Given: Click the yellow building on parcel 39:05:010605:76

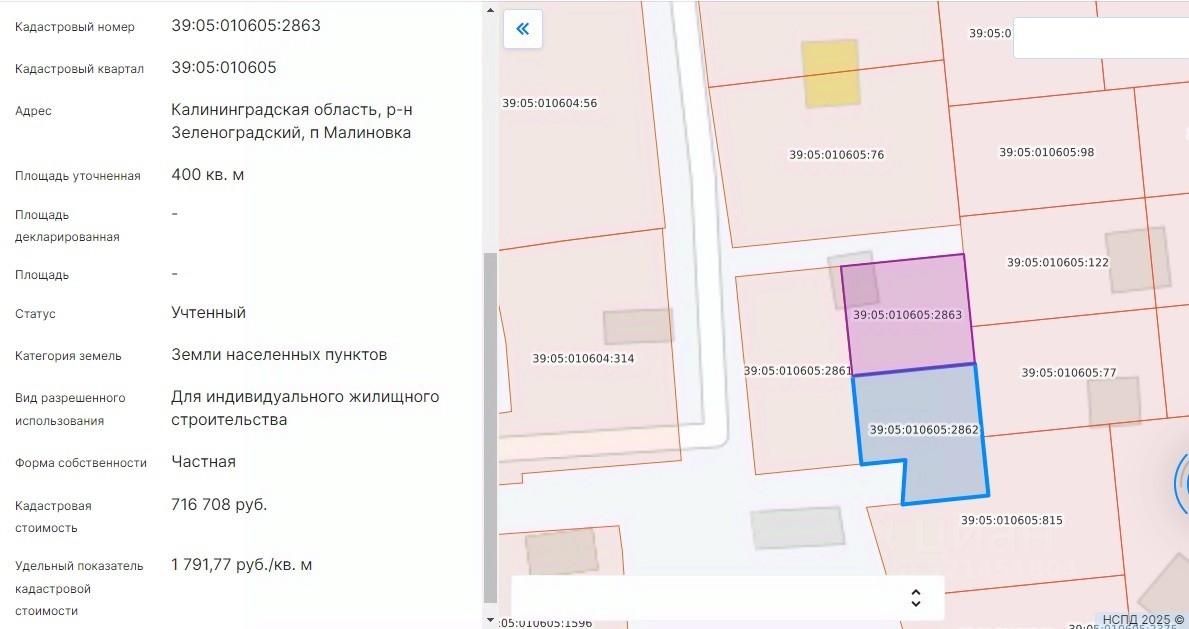Looking at the screenshot, I should (x=831, y=74).
